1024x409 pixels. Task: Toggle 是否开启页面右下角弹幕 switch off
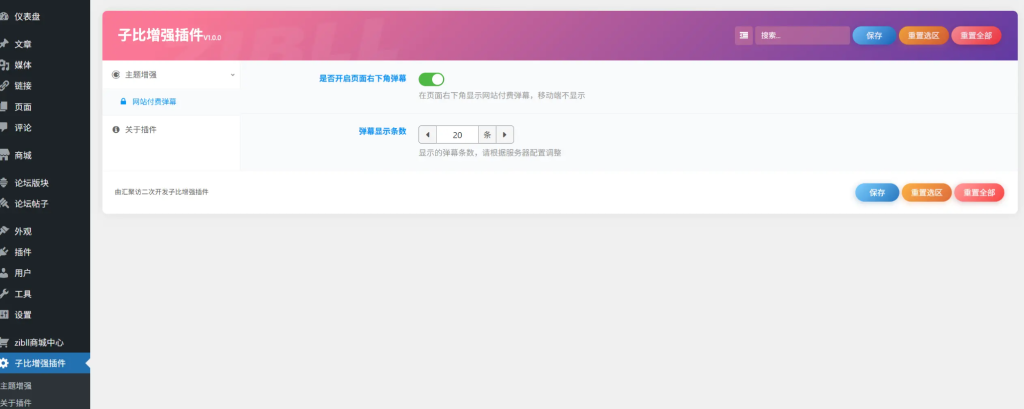(431, 79)
